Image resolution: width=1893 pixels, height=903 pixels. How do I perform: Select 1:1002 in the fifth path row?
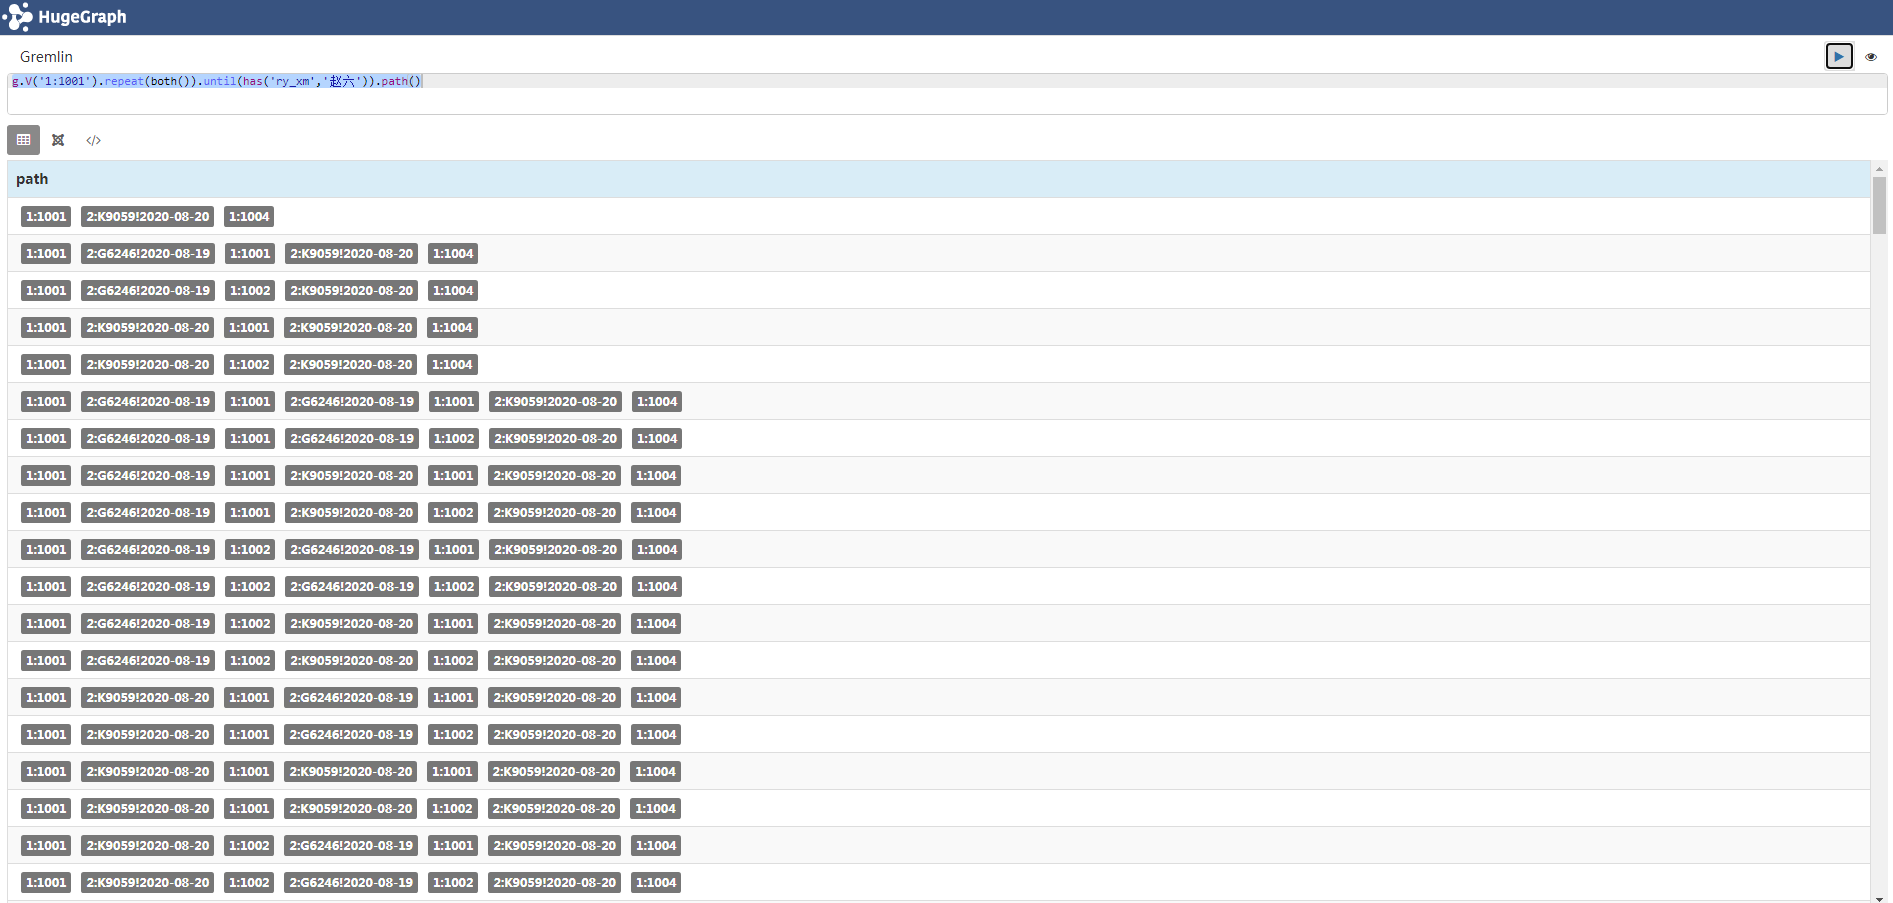click(x=249, y=365)
